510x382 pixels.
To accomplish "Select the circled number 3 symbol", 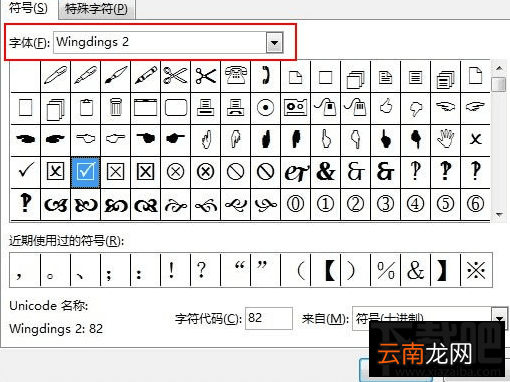I will click(x=386, y=204).
